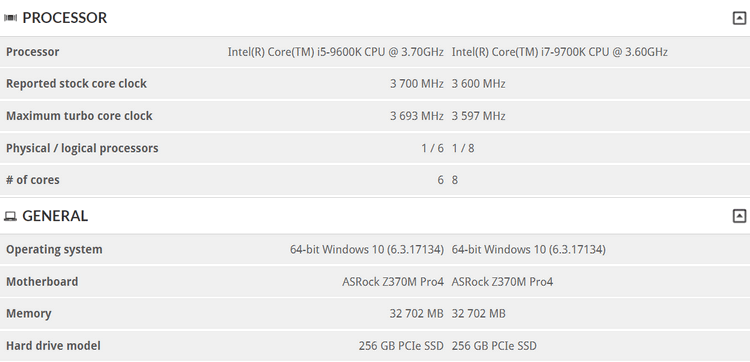This screenshot has width=750, height=362.
Task: Click the laptop icon beside GENERAL
Action: click(x=10, y=217)
